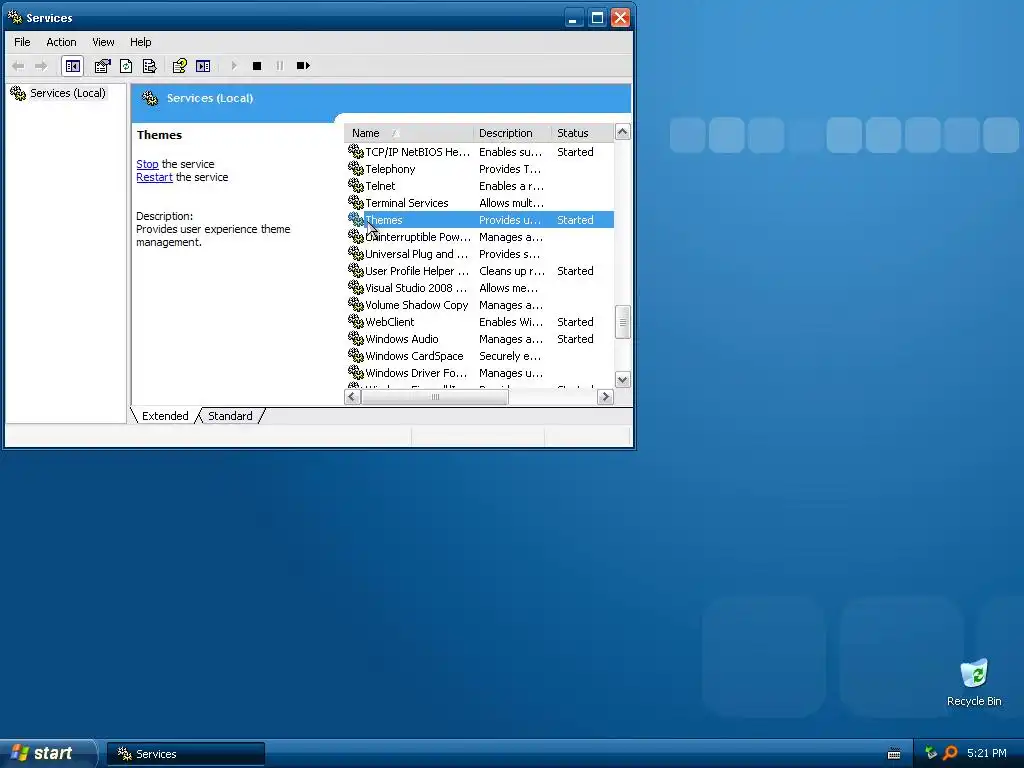The image size is (1024, 768).
Task: Select Services (Local) in the console tree
Action: click(67, 93)
